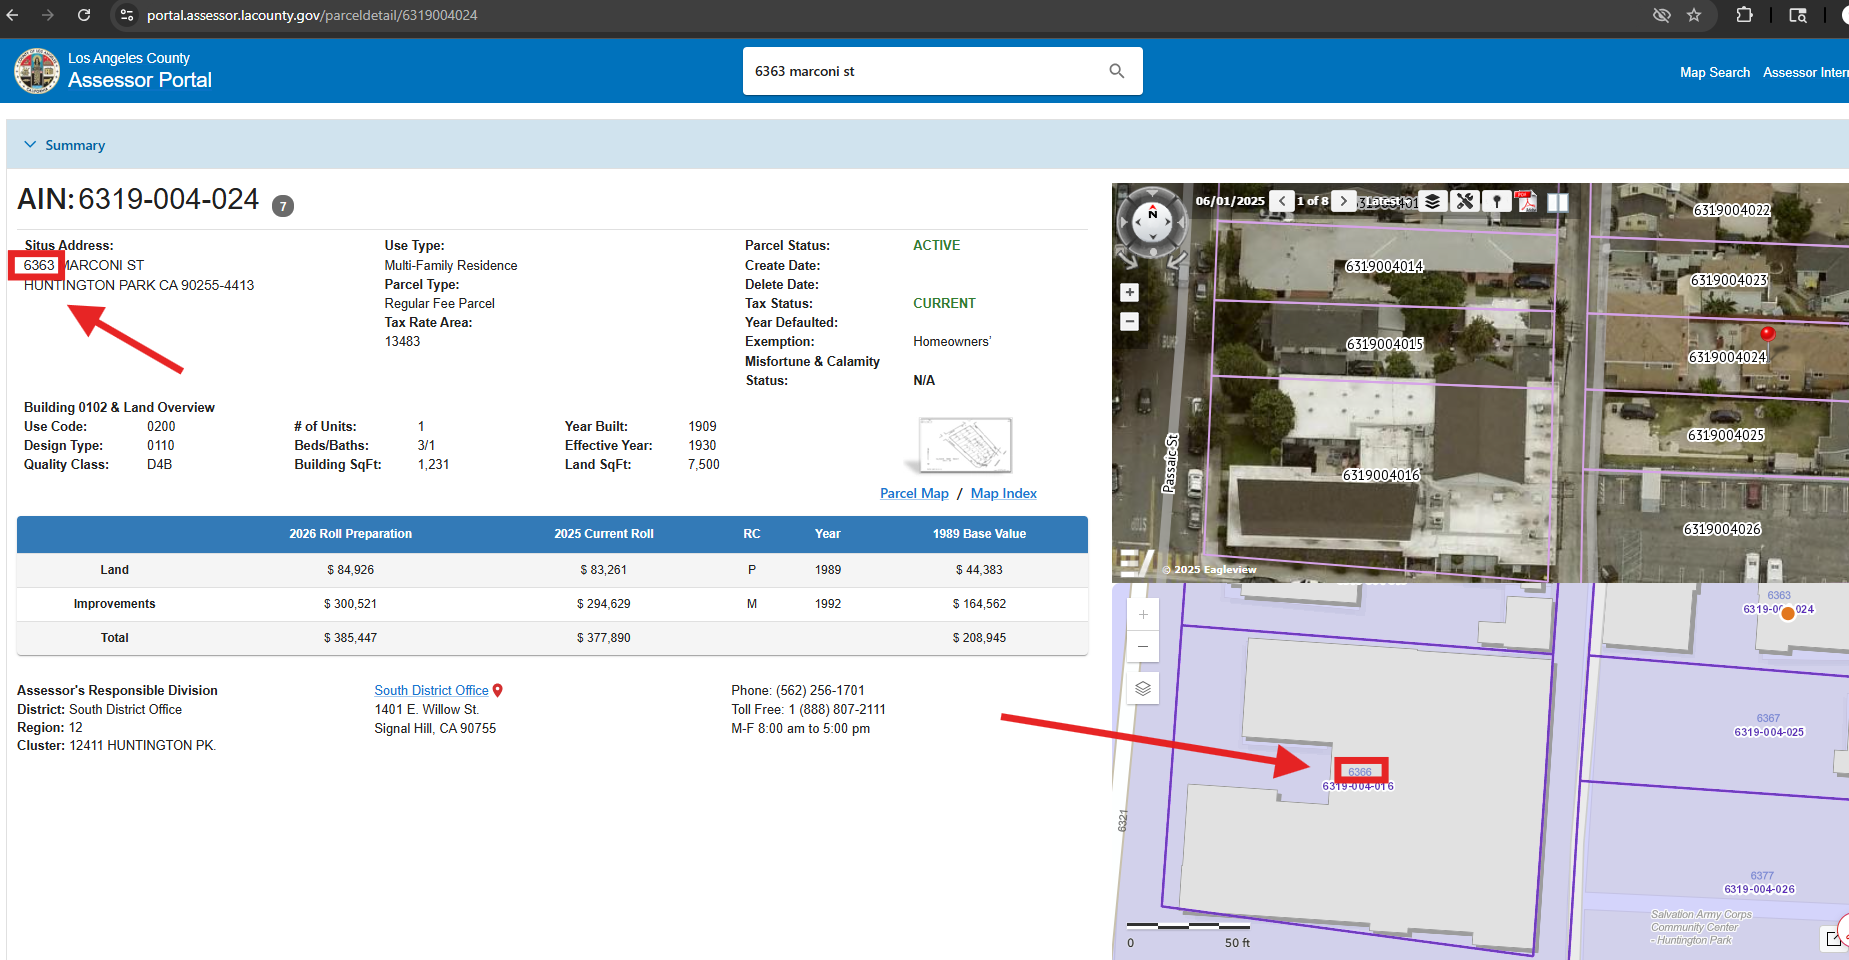
Task: Select the location pin tool in aerial toolbar
Action: point(1496,201)
